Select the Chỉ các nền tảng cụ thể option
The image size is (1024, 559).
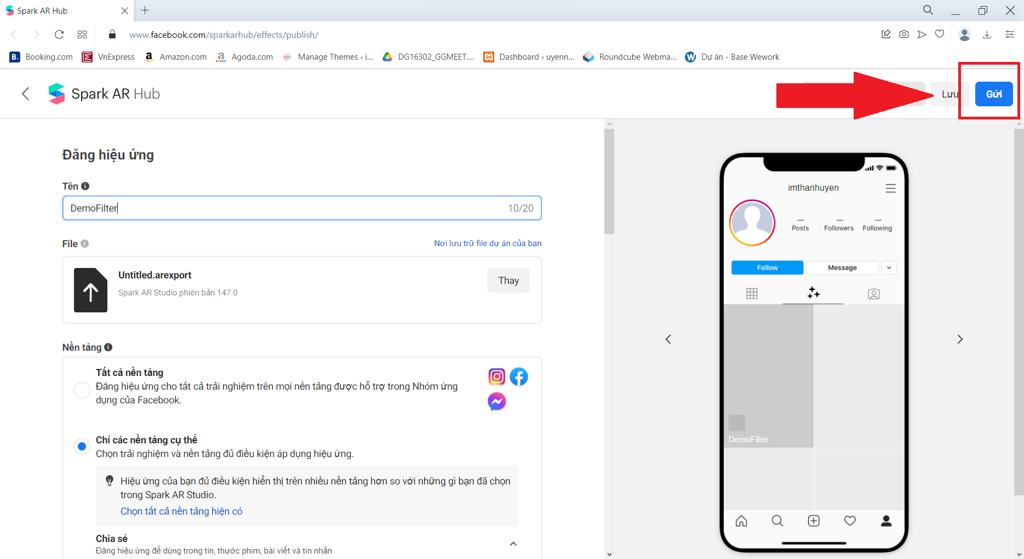82,447
